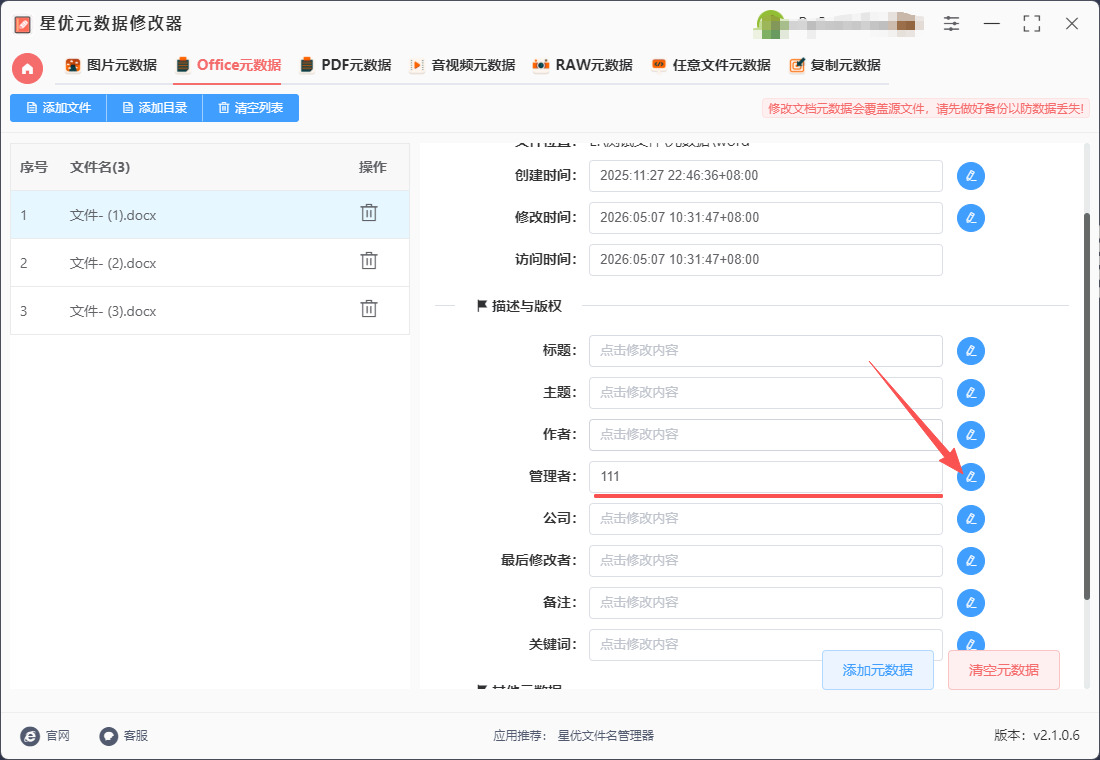Select the file row 文件- (1).docx
The width and height of the screenshot is (1100, 760).
[x=210, y=215]
